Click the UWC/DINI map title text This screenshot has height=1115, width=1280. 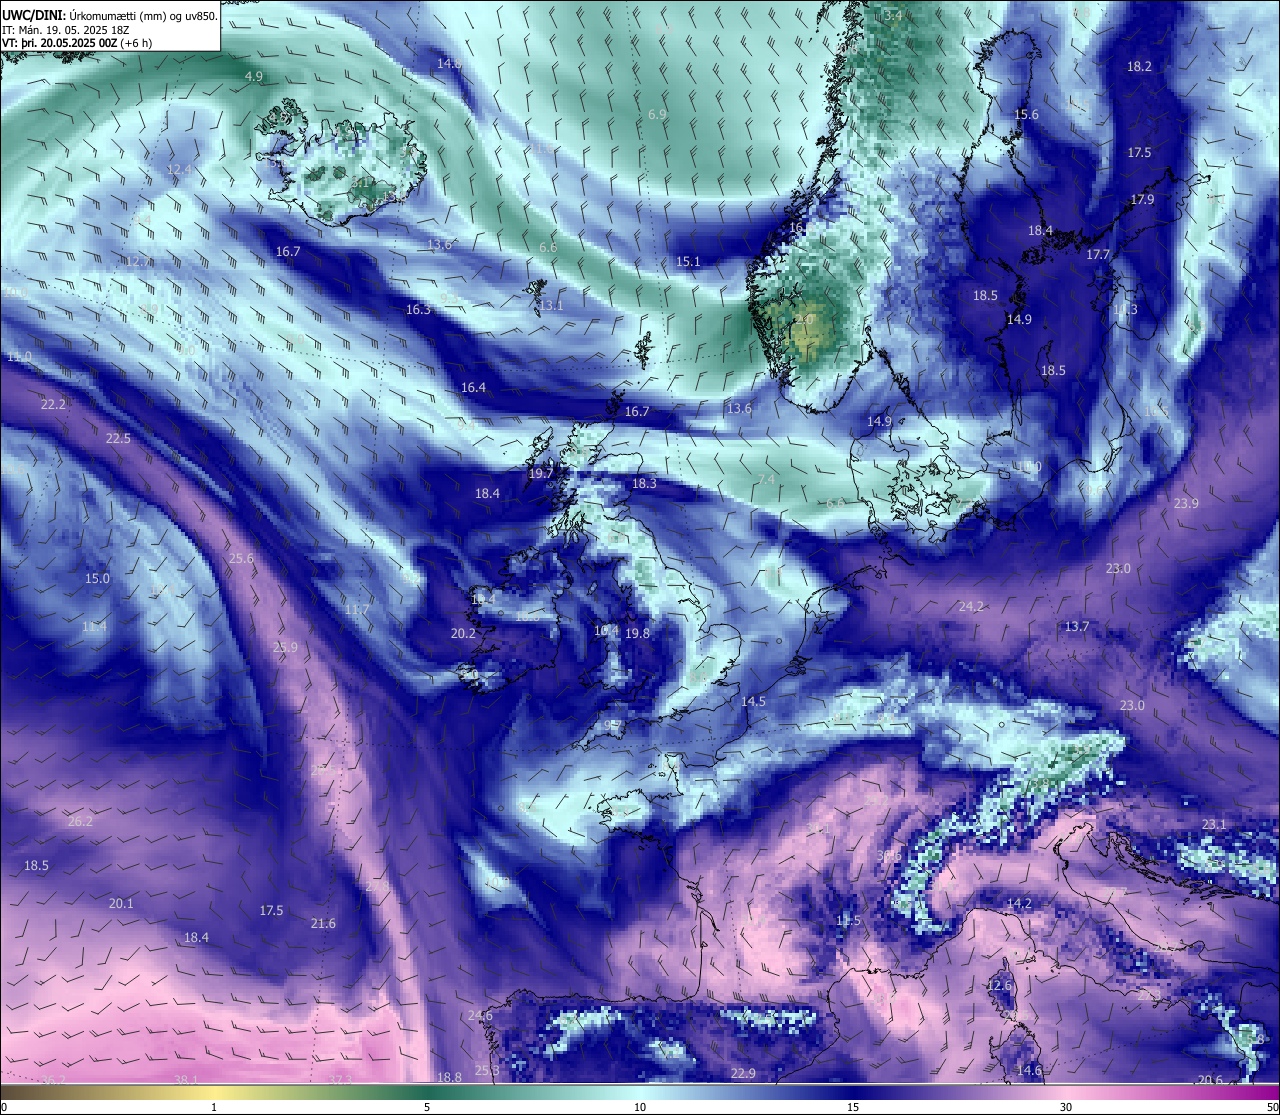click(109, 15)
